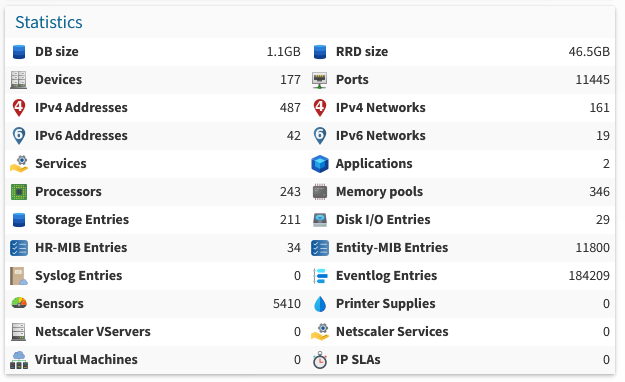This screenshot has height=382, width=625.
Task: Click the Virtual Machines cloud icon
Action: (x=19, y=360)
